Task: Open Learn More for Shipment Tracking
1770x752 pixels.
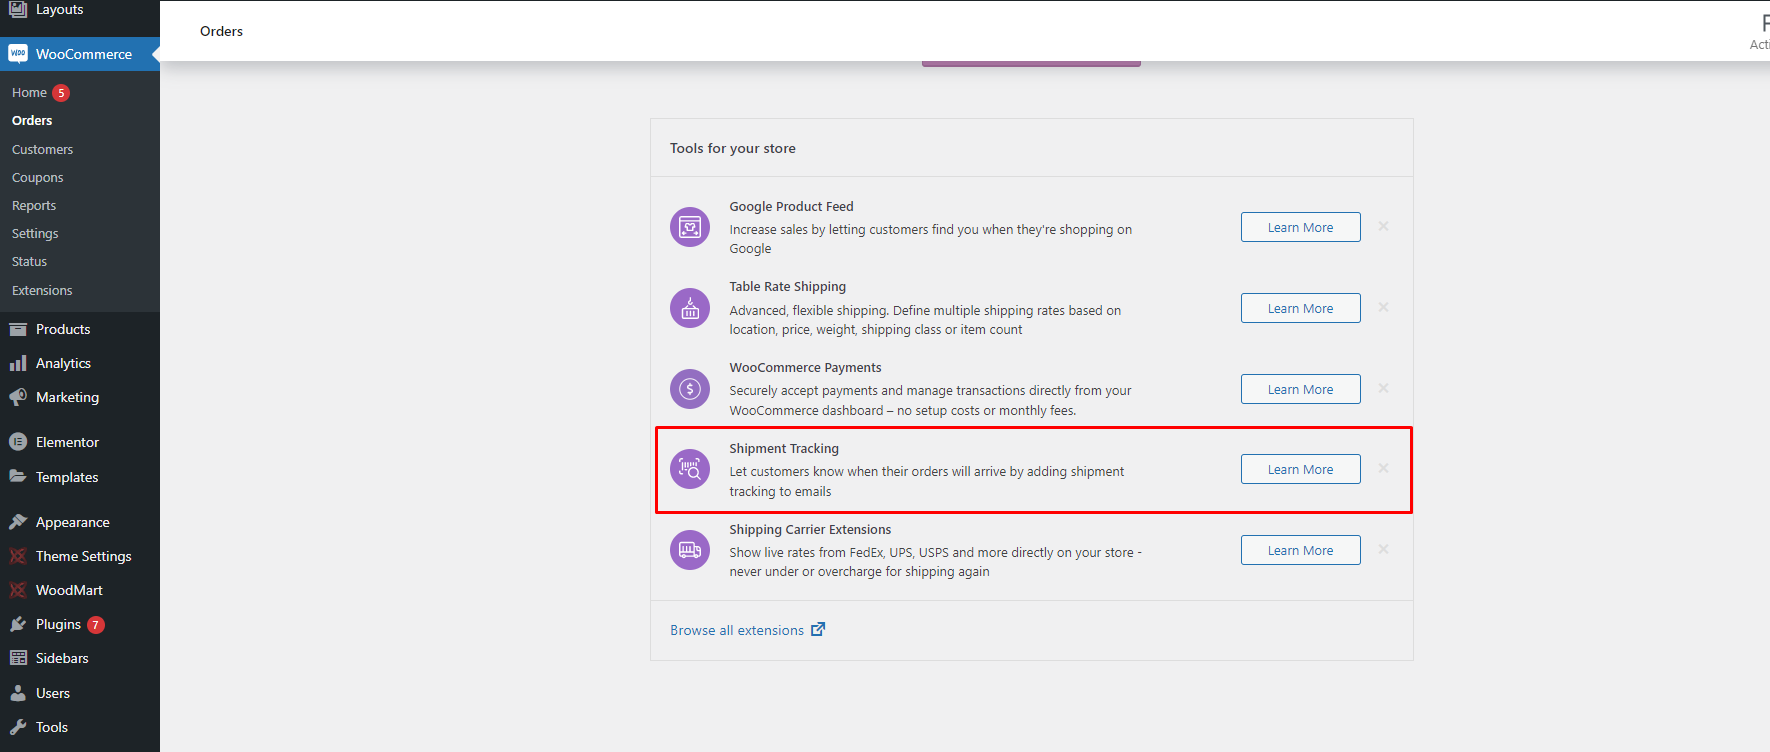Action: coord(1300,469)
